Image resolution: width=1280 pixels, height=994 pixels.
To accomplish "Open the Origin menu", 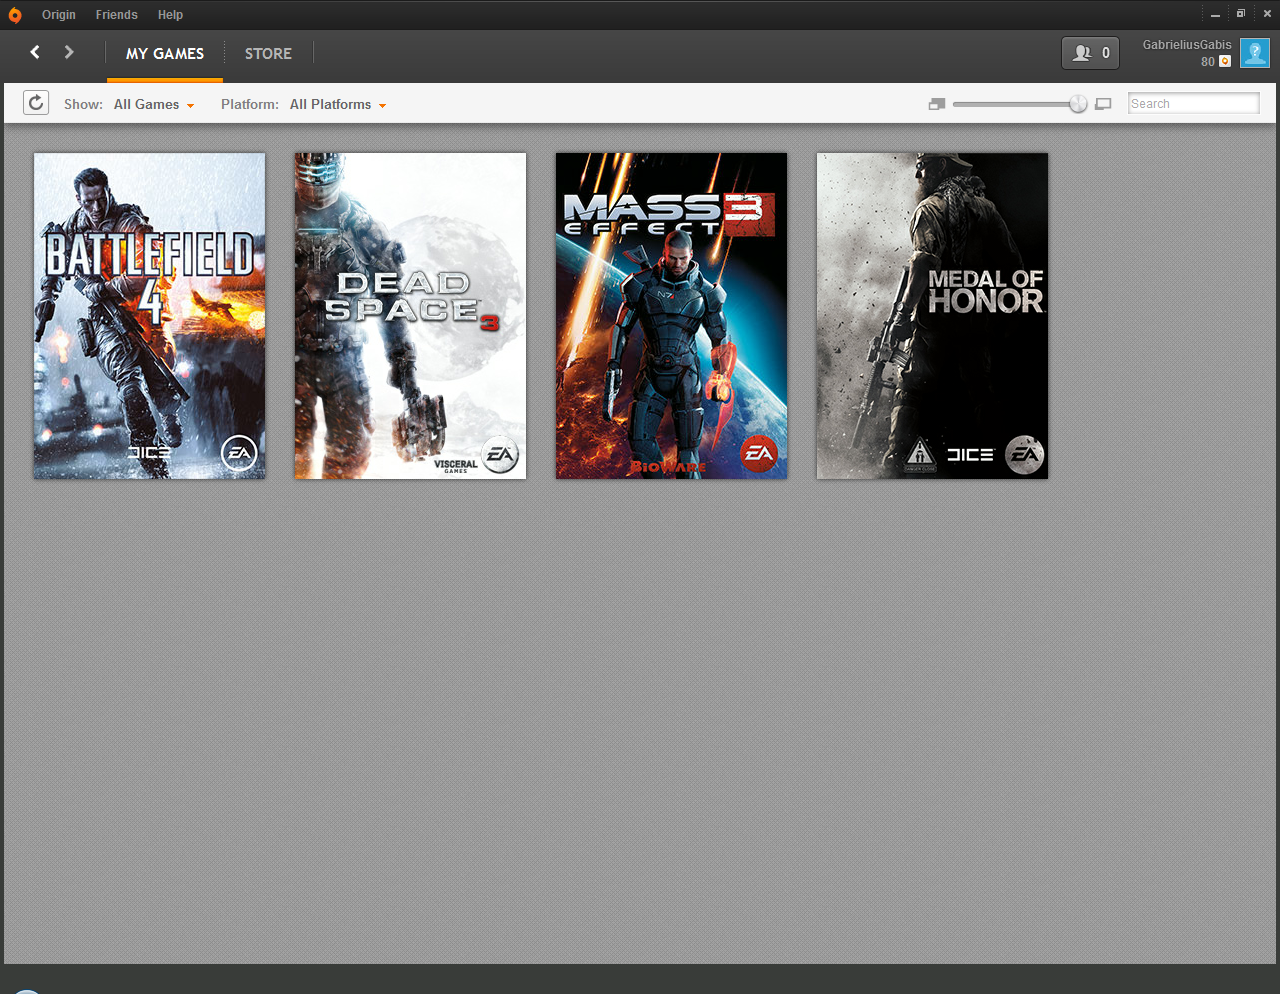I will click(x=59, y=15).
